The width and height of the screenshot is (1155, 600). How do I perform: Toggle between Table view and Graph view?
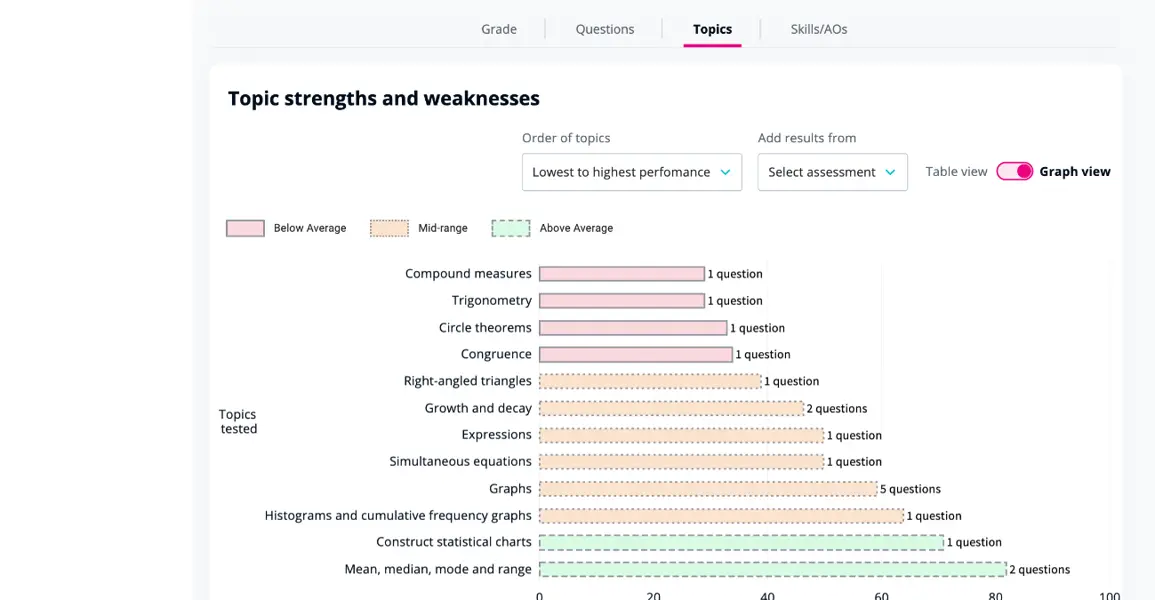pos(1014,172)
